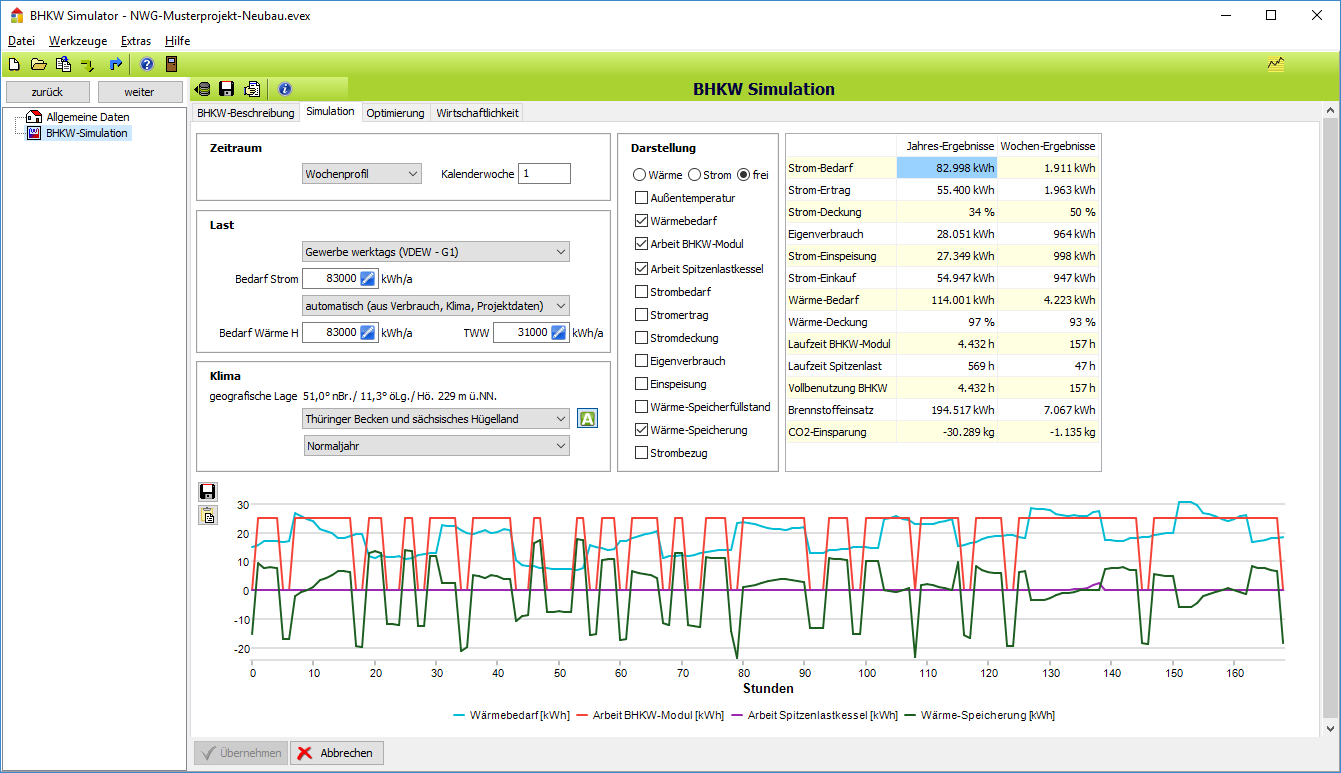This screenshot has width=1341, height=773.
Task: Click the chart icon in the top-right header
Action: pyautogui.click(x=1276, y=64)
